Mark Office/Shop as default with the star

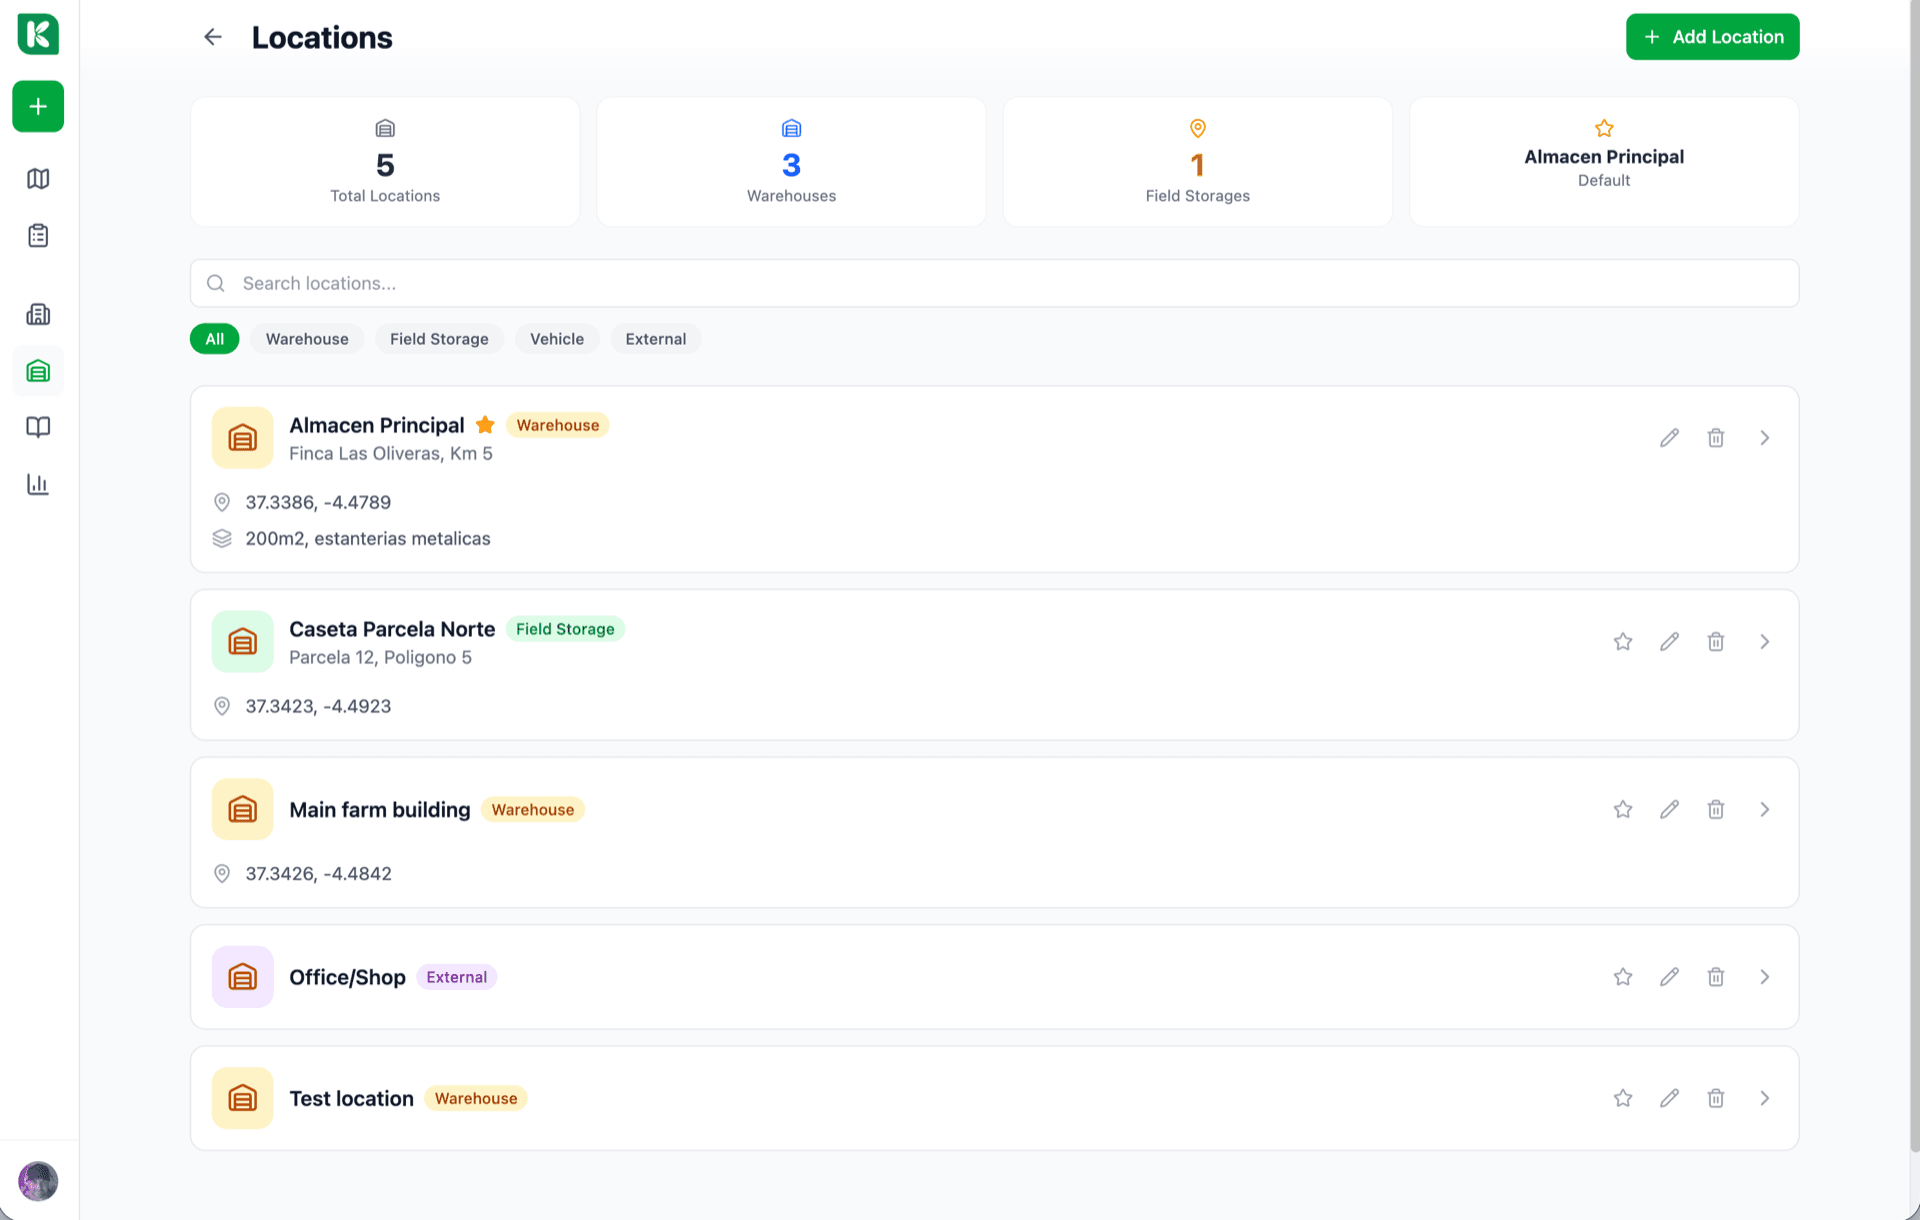coord(1623,977)
